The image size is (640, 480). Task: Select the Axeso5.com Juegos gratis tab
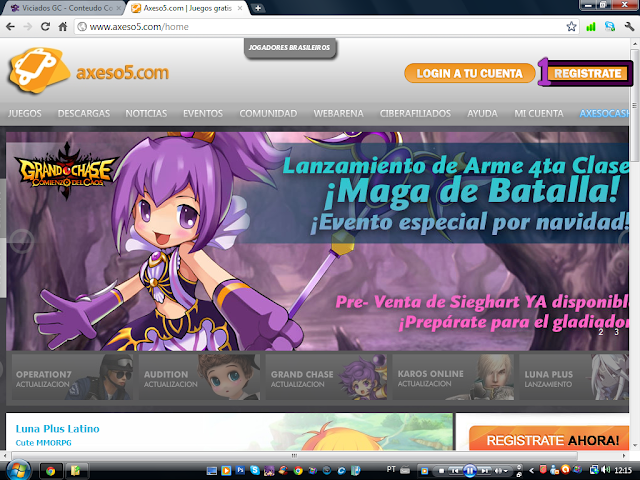pos(188,8)
